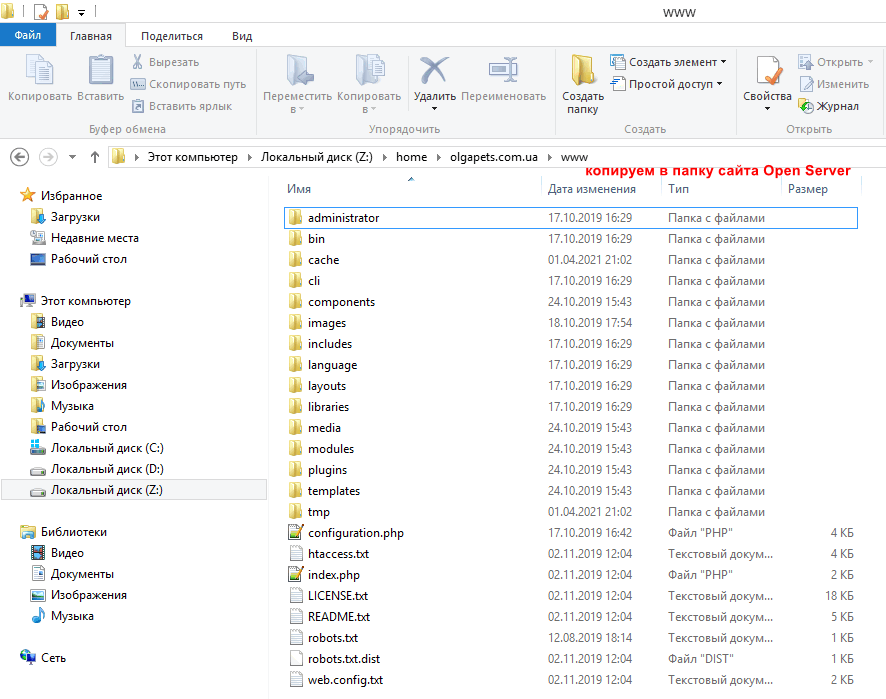The width and height of the screenshot is (886, 699).
Task: Select the images folder icon
Action: [296, 323]
